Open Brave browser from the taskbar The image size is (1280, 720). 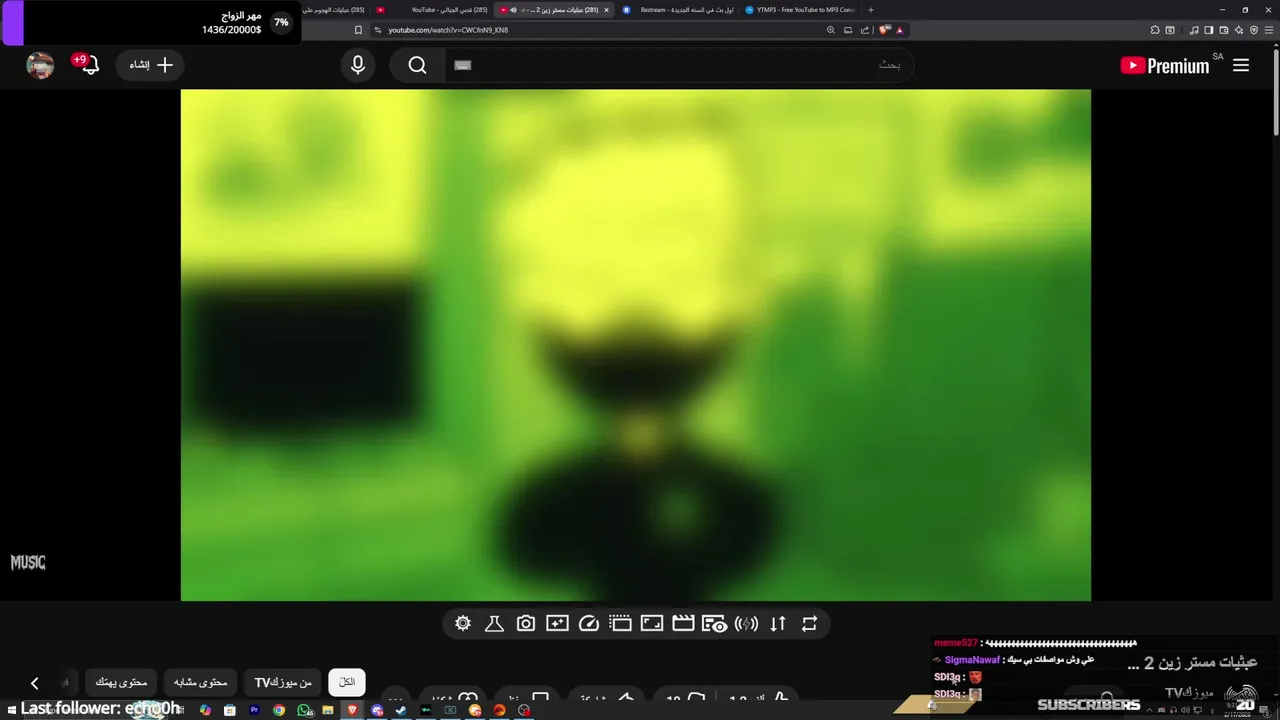coord(352,710)
